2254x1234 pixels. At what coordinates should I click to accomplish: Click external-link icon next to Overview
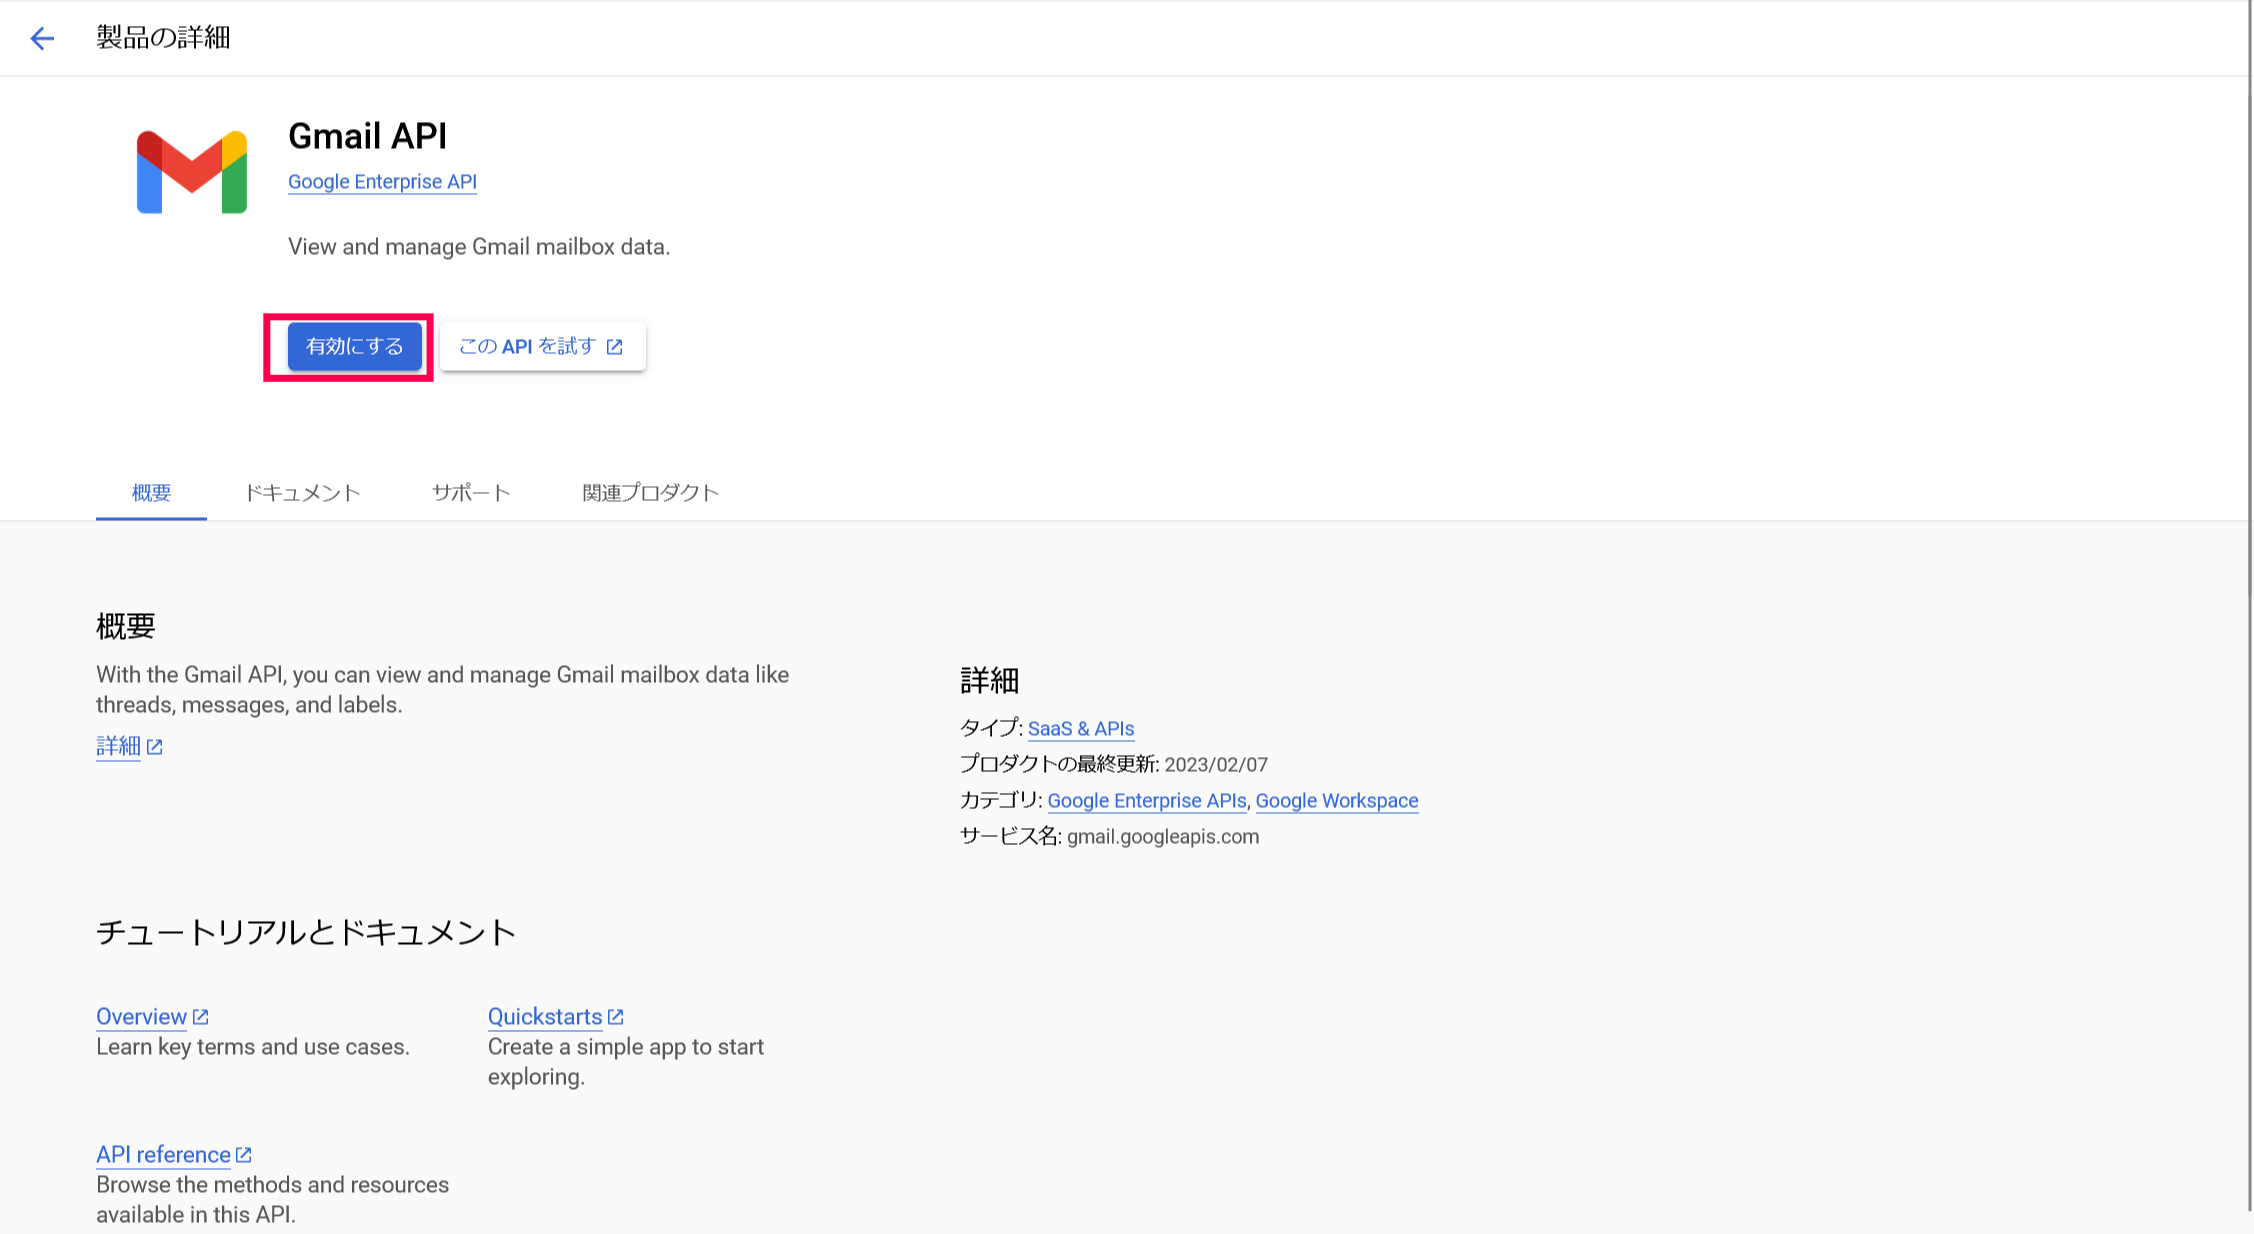pos(201,1017)
